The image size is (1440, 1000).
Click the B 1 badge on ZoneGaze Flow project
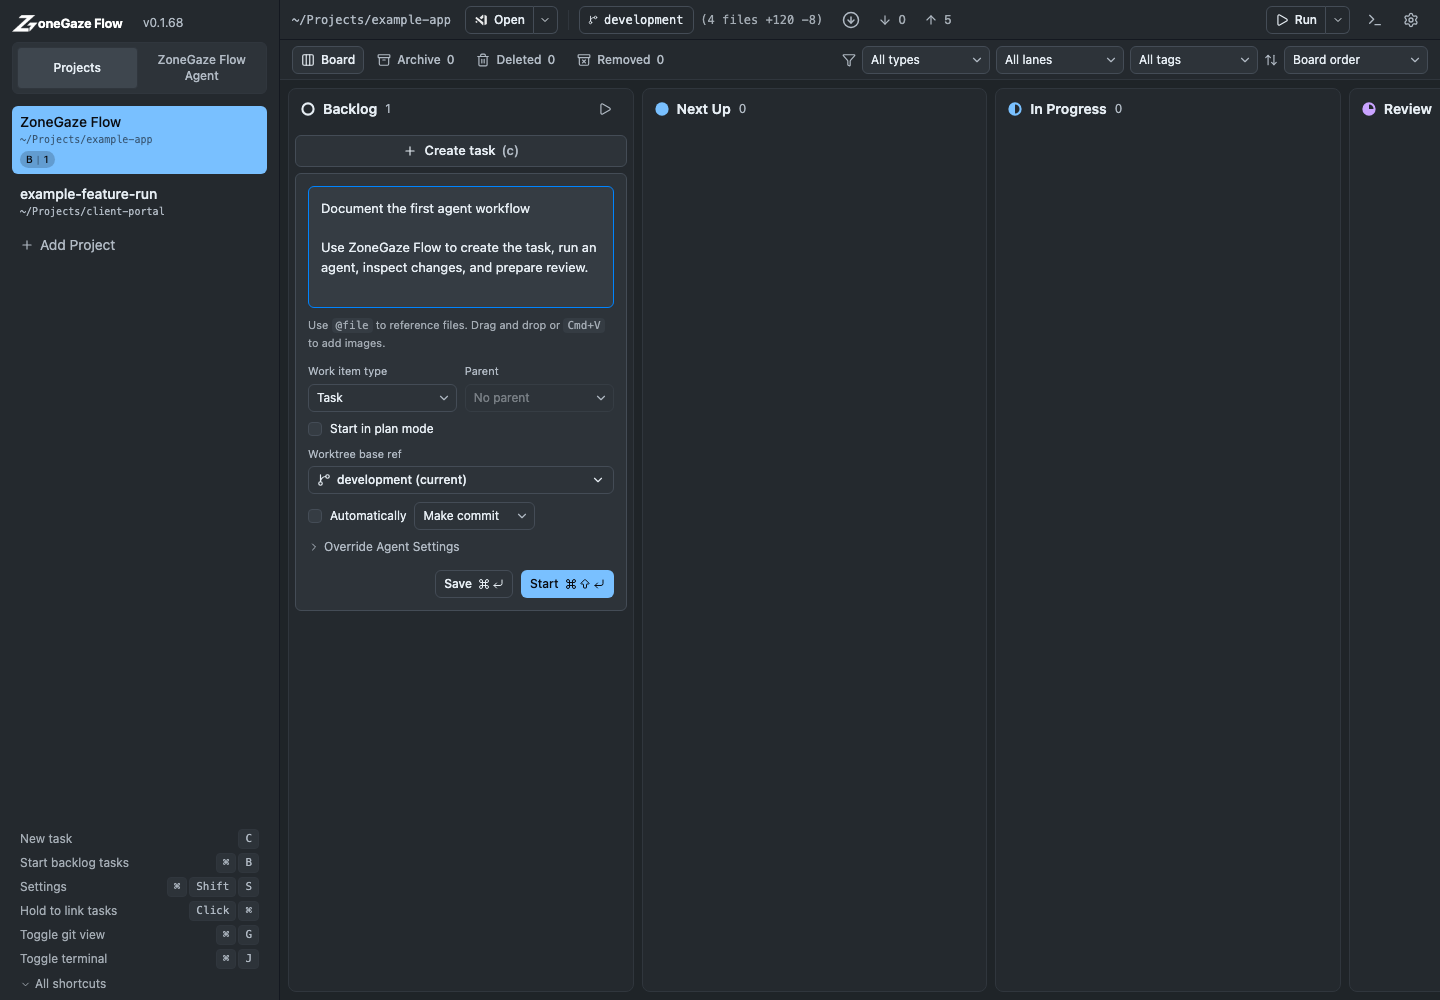point(38,160)
